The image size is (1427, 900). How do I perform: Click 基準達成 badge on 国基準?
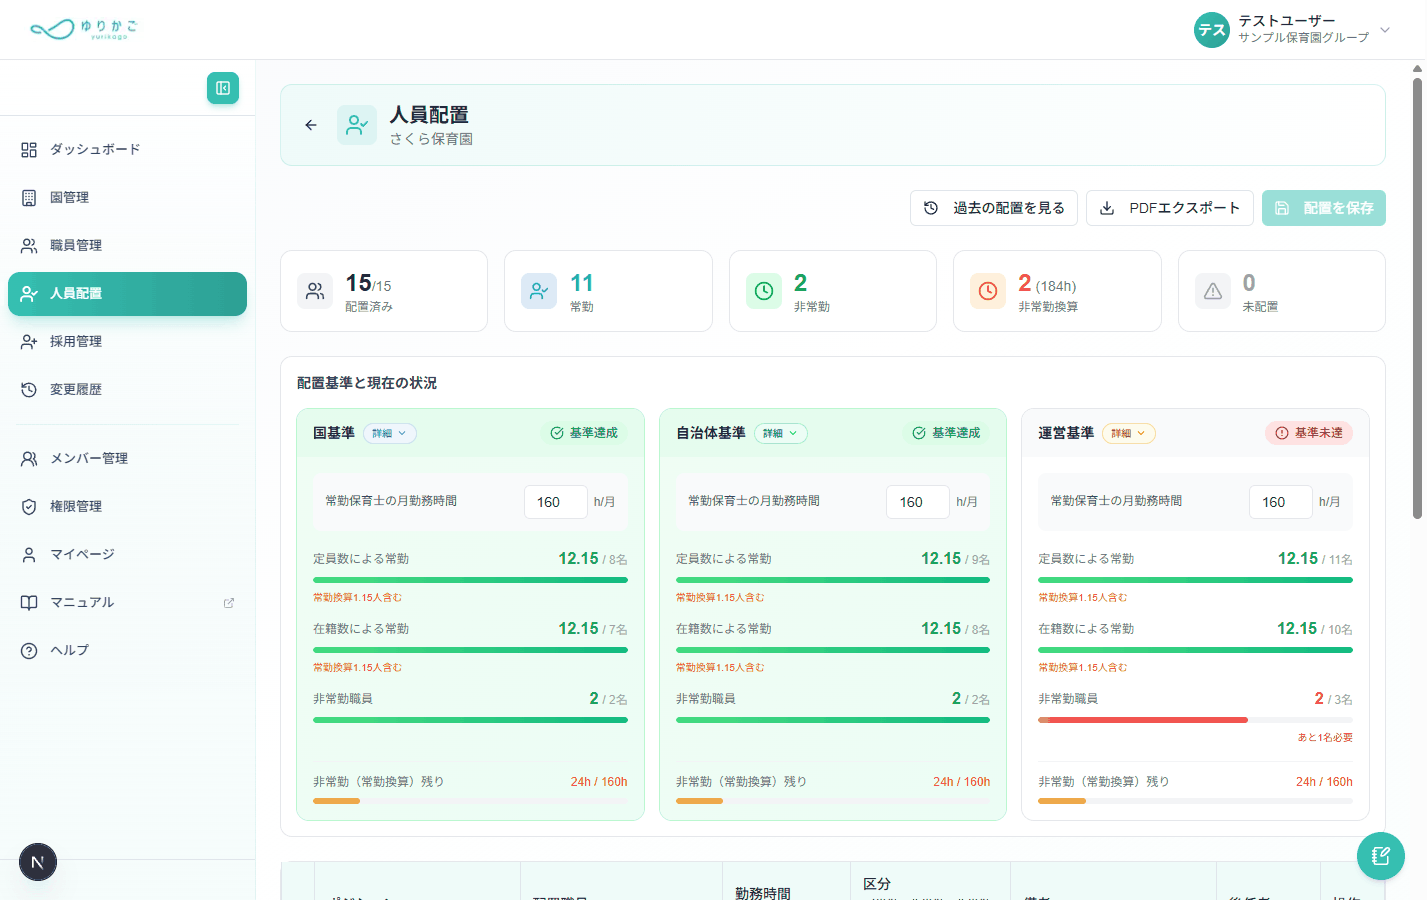(x=584, y=433)
